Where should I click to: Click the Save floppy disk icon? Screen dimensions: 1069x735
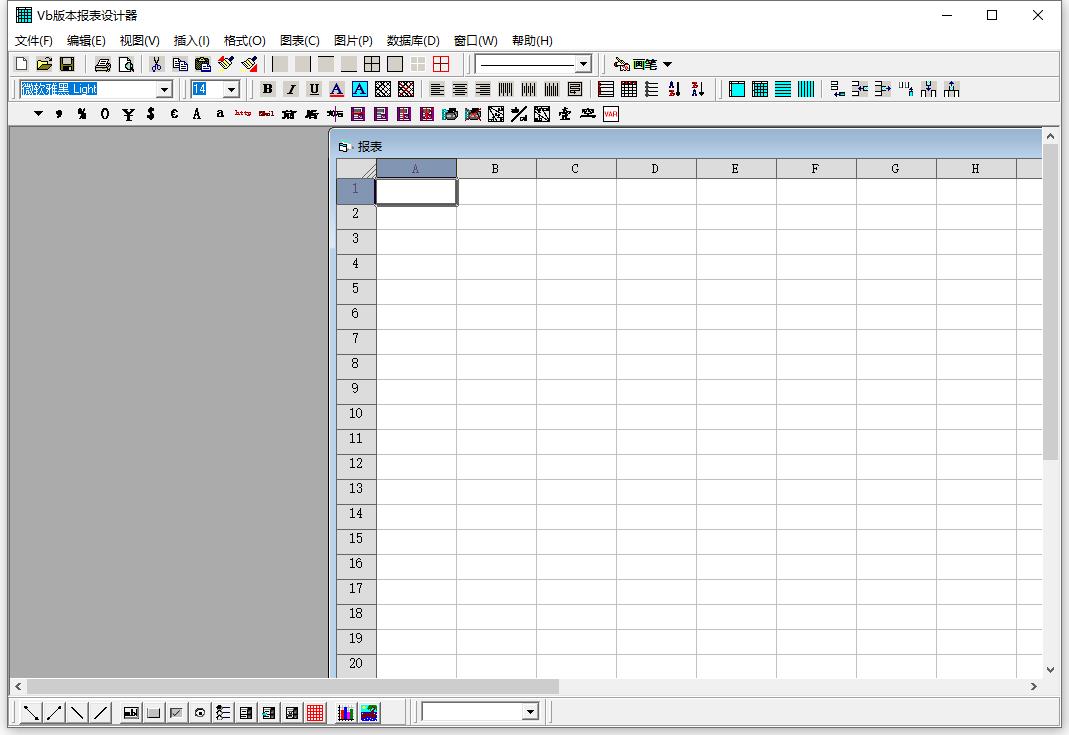coord(67,64)
